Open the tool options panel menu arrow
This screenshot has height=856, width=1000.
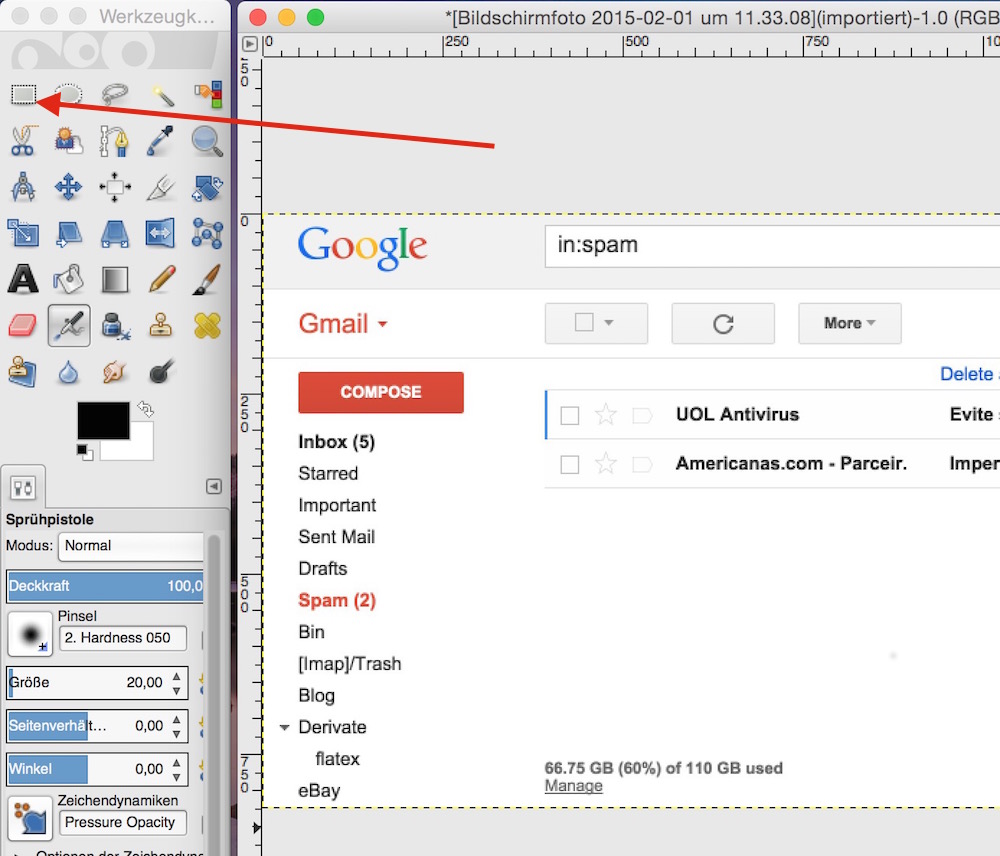tap(214, 487)
